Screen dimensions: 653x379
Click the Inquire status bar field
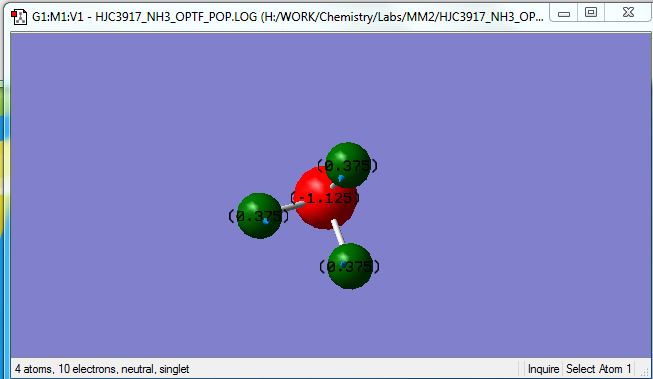[543, 369]
